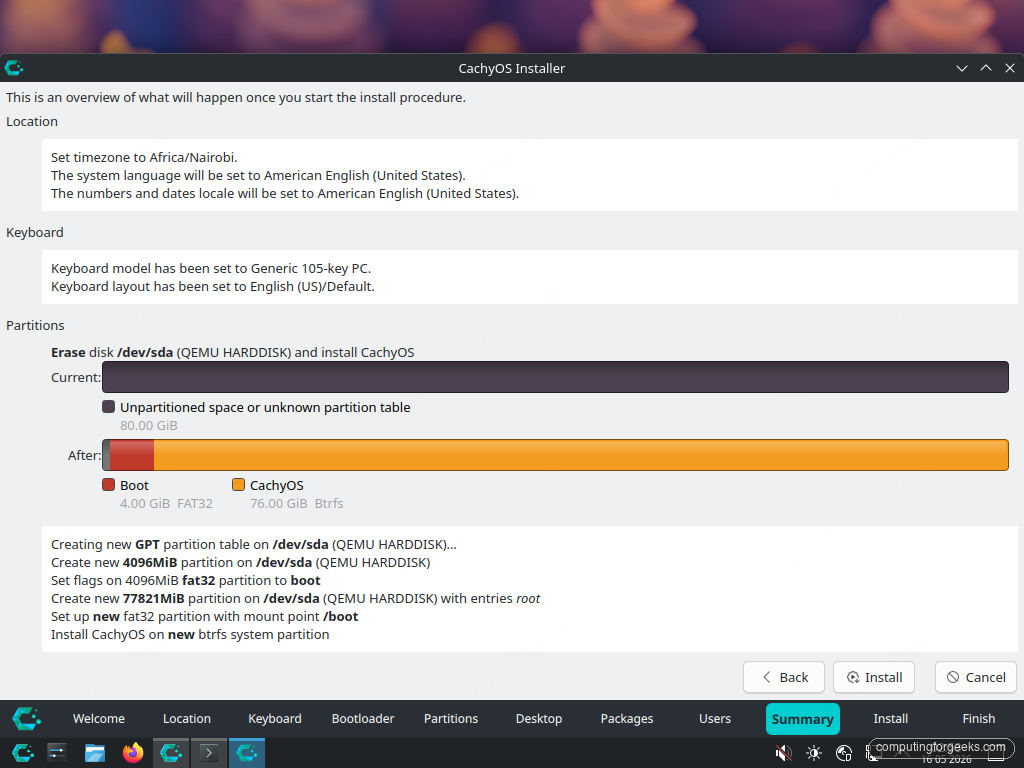The width and height of the screenshot is (1024, 768).
Task: Click the '80.00 GiB' size value
Action: pyautogui.click(x=149, y=426)
